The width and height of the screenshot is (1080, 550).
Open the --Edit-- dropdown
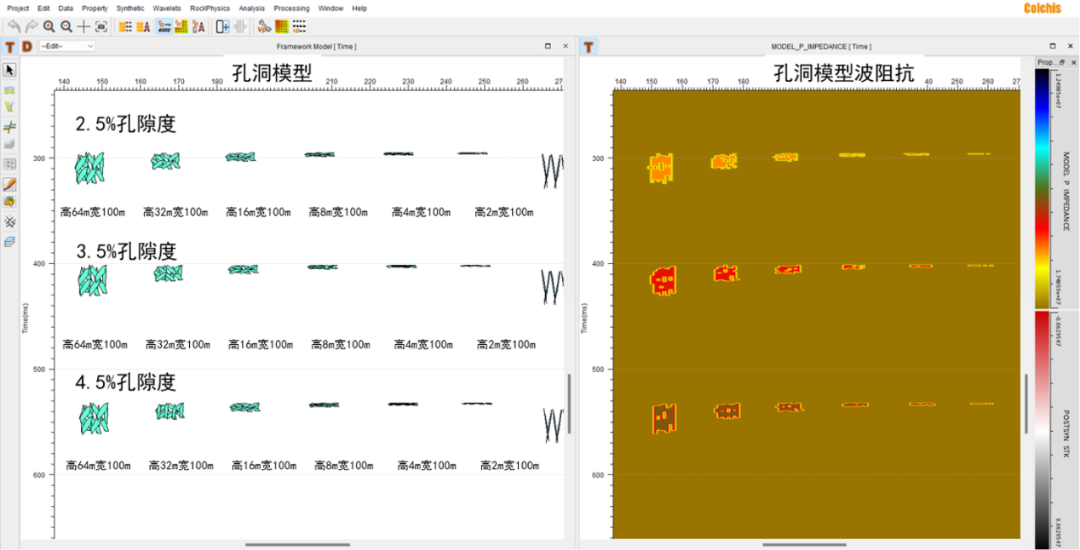pyautogui.click(x=67, y=47)
